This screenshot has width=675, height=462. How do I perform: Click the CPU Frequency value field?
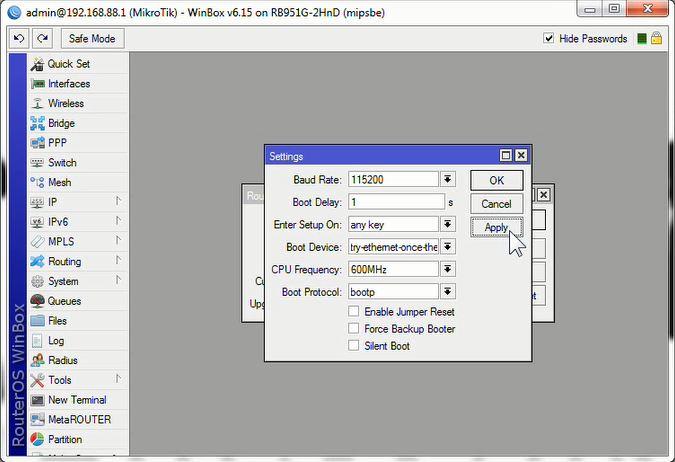393,269
